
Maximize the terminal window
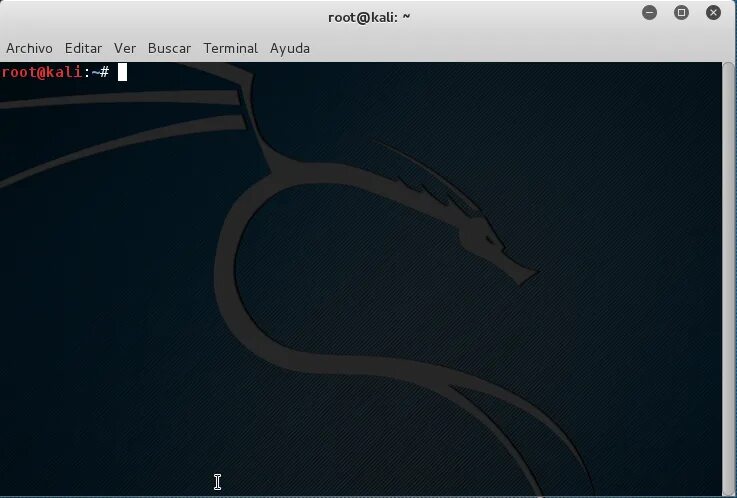pos(682,13)
